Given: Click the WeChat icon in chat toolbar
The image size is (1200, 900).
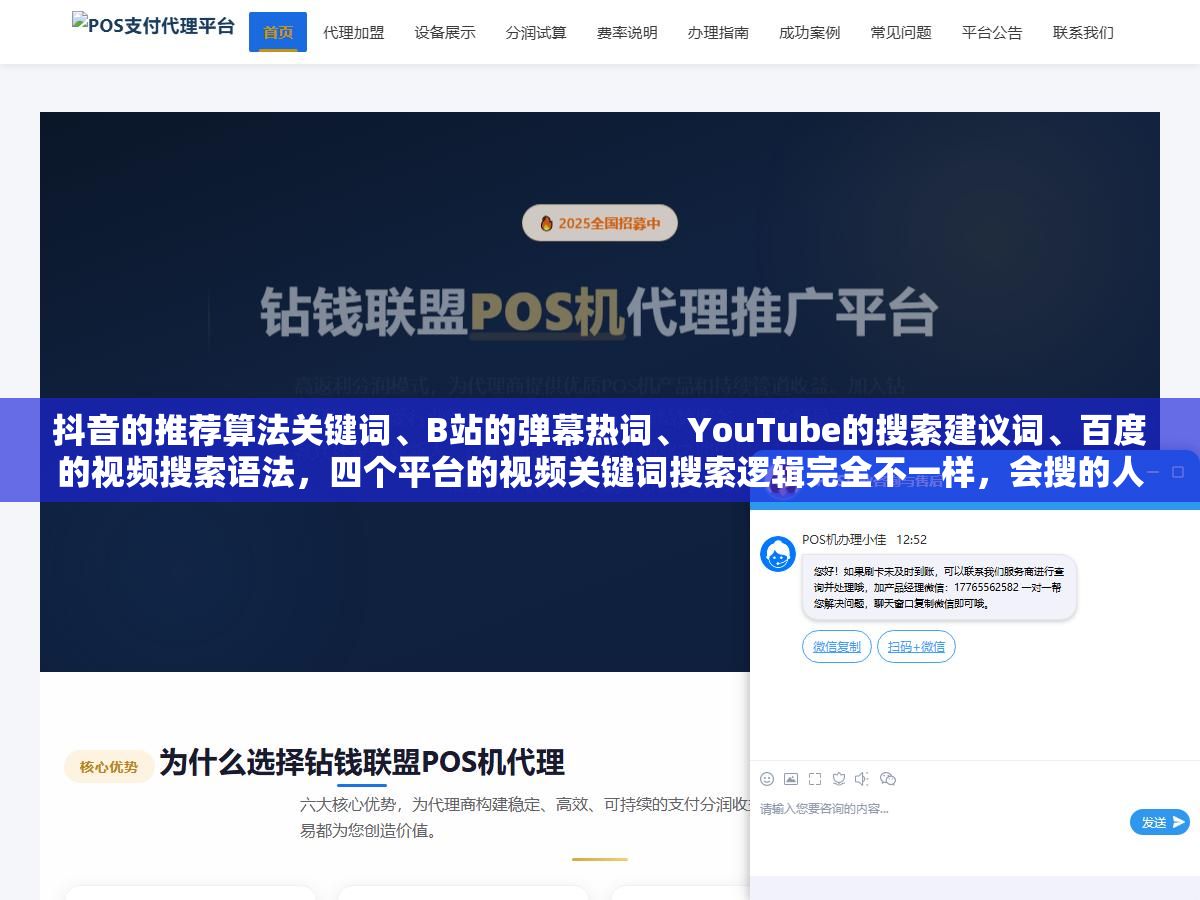Looking at the screenshot, I should coord(888,778).
